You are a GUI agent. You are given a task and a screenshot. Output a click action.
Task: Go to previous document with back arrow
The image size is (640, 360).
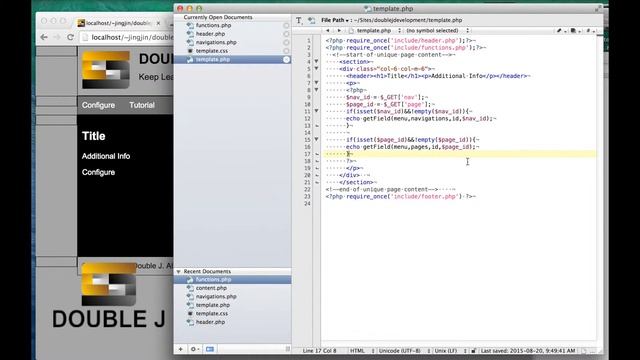point(327,31)
